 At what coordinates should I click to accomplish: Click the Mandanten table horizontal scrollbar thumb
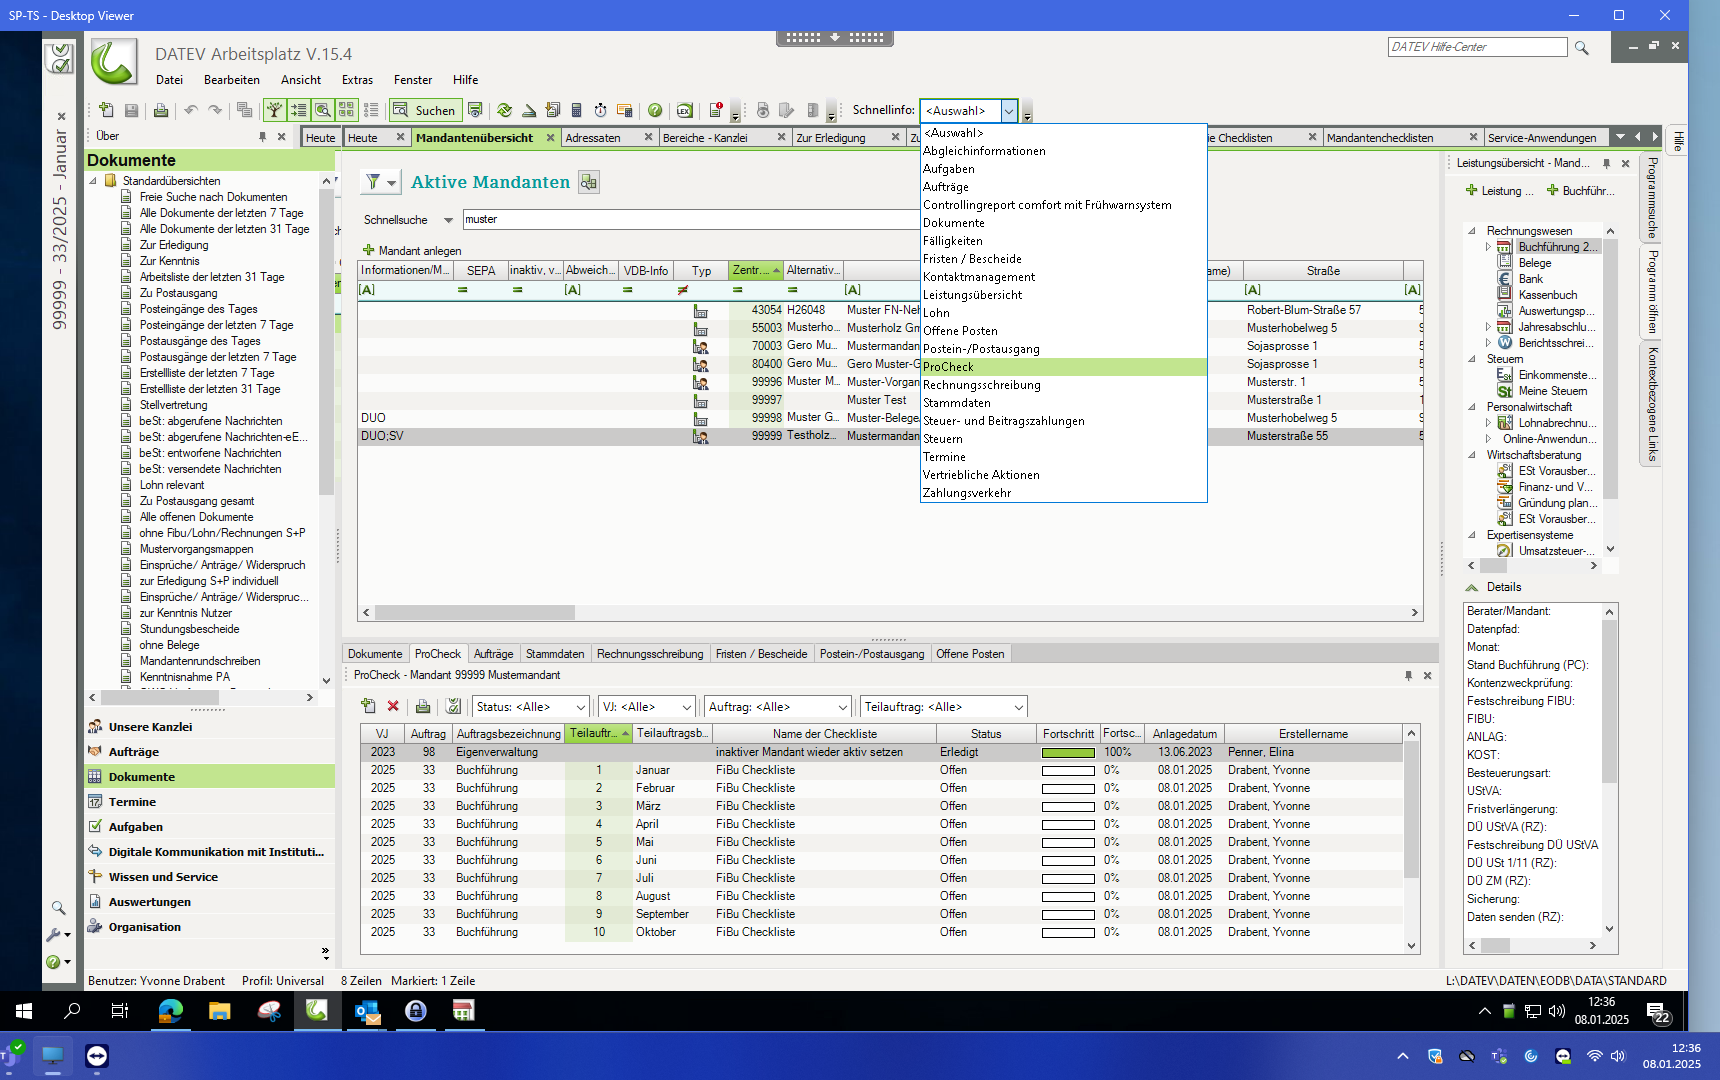(474, 613)
